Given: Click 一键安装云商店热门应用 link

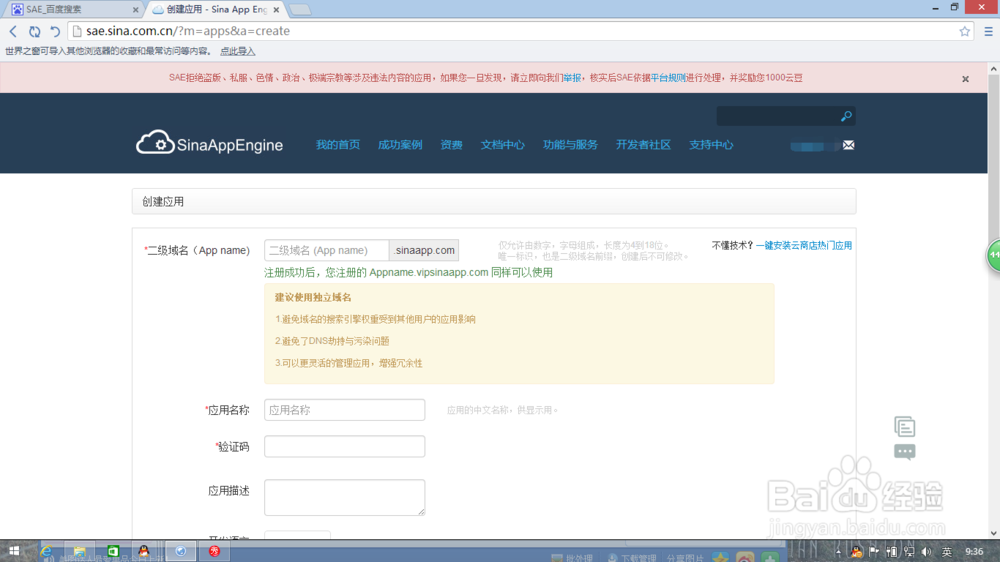Looking at the screenshot, I should click(x=804, y=246).
